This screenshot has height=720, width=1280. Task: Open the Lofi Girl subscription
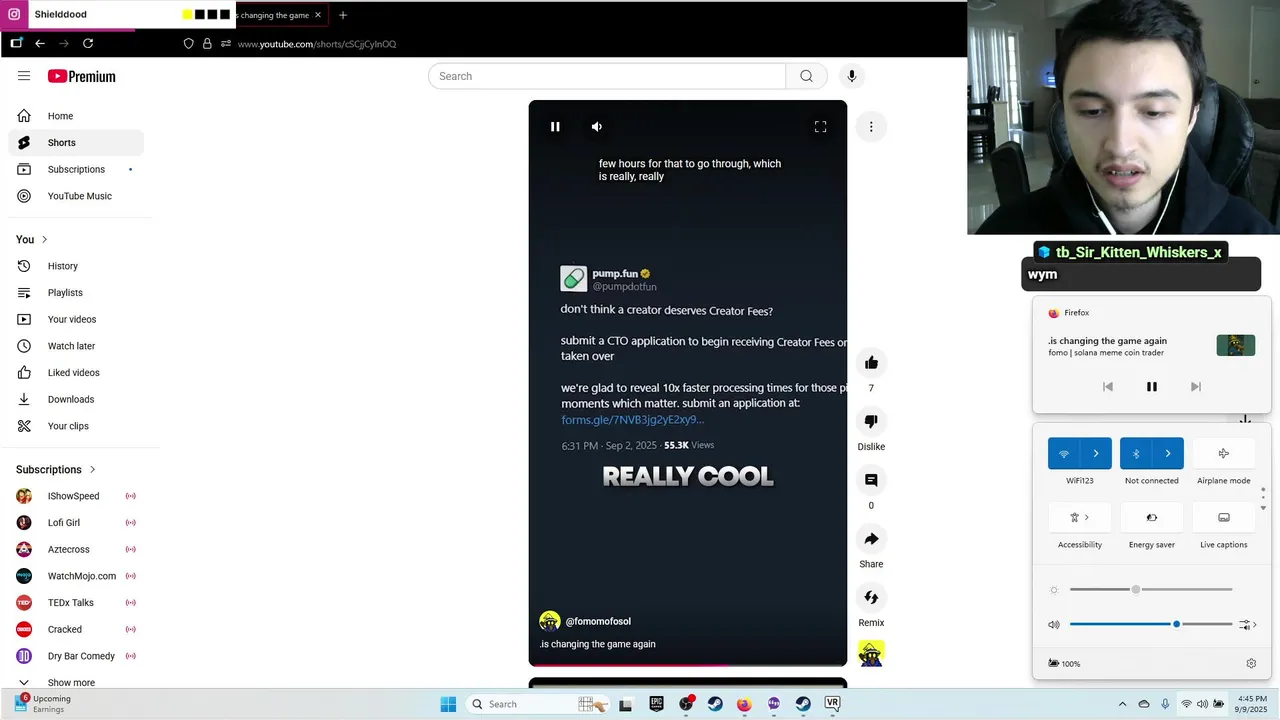coord(76,523)
